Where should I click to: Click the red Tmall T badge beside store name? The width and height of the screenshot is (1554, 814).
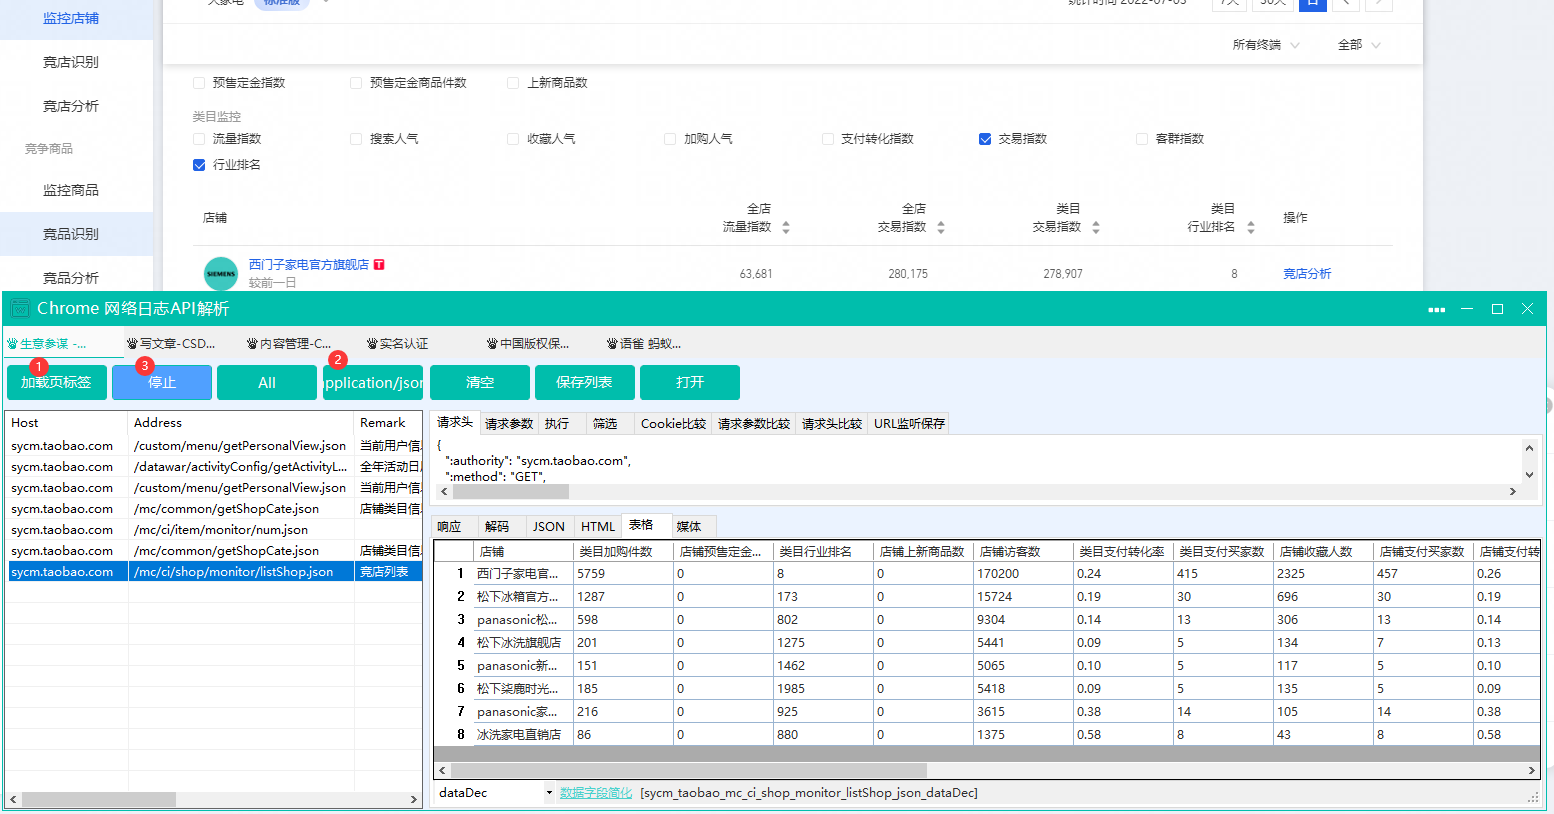point(379,265)
